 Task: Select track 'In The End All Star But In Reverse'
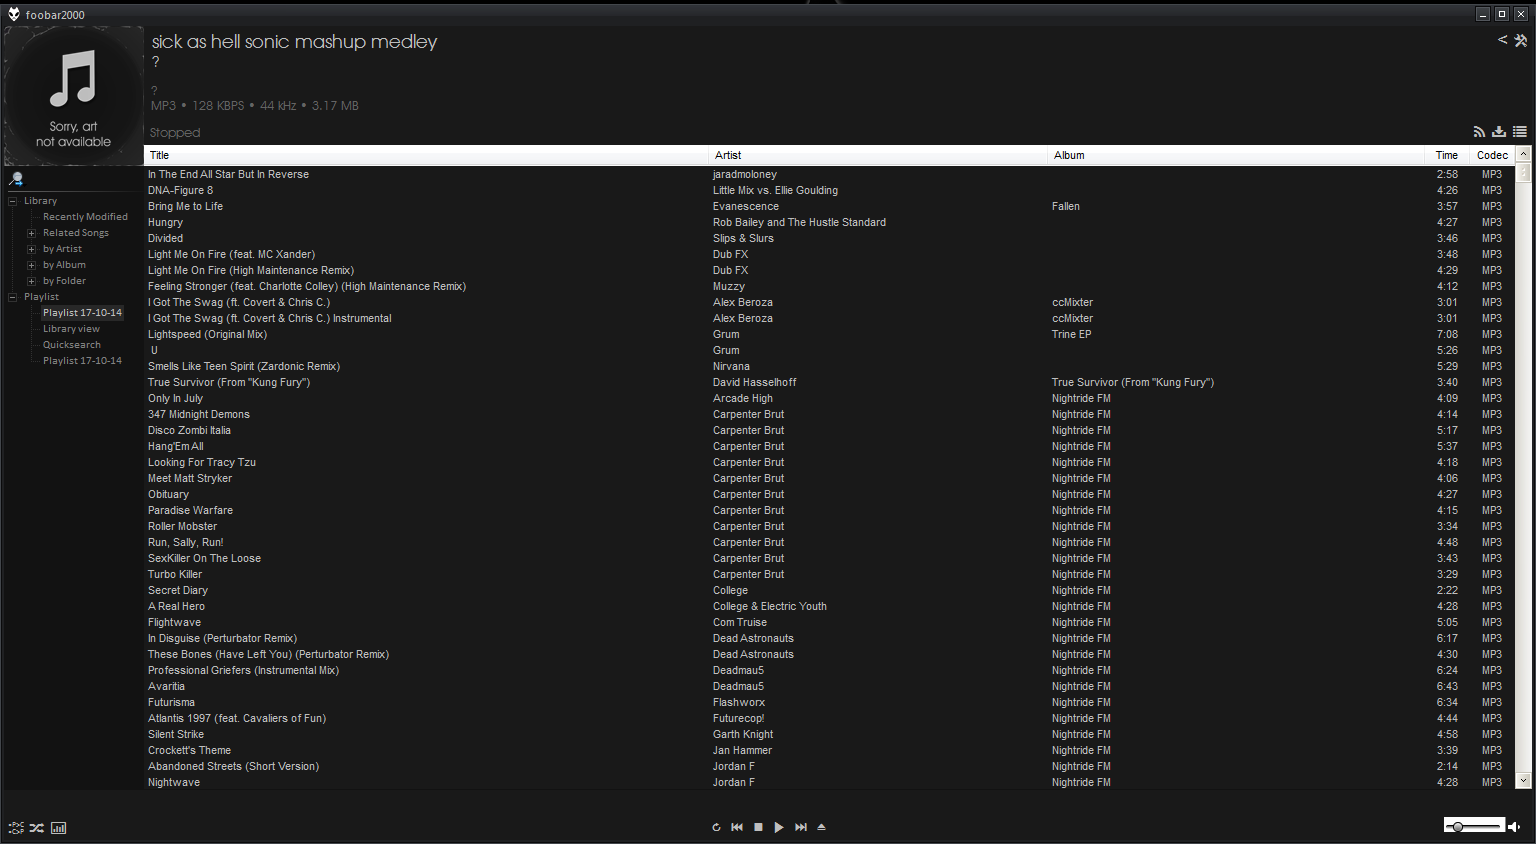click(228, 174)
